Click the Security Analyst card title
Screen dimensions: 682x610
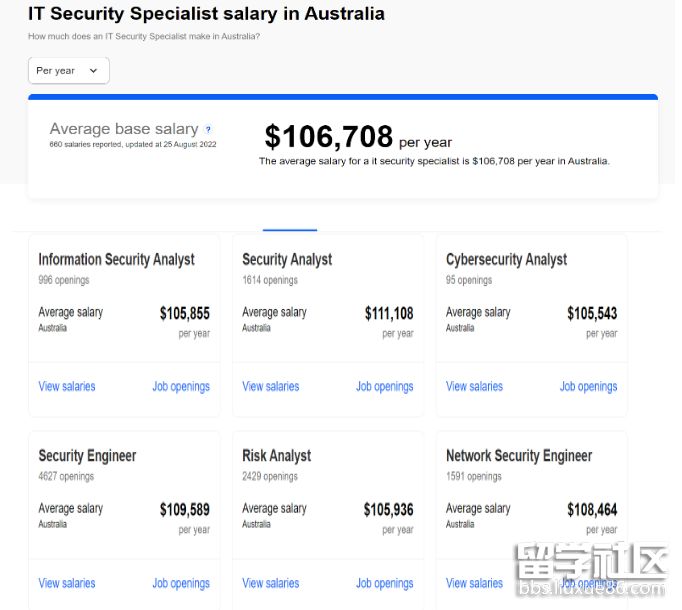[287, 259]
